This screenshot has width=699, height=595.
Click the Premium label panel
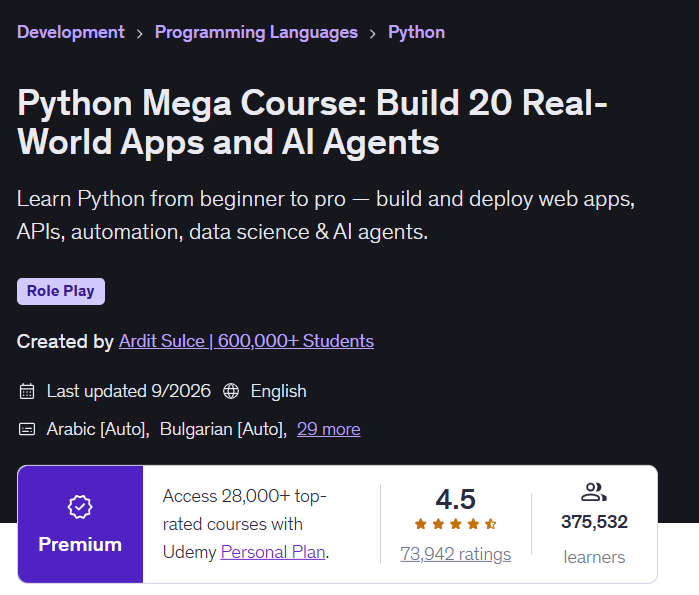(x=80, y=524)
